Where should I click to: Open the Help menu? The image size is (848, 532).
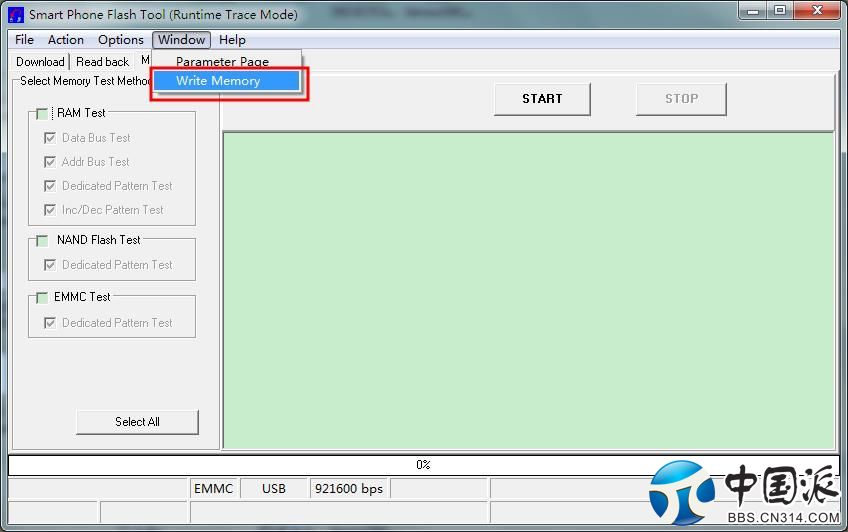coord(232,40)
